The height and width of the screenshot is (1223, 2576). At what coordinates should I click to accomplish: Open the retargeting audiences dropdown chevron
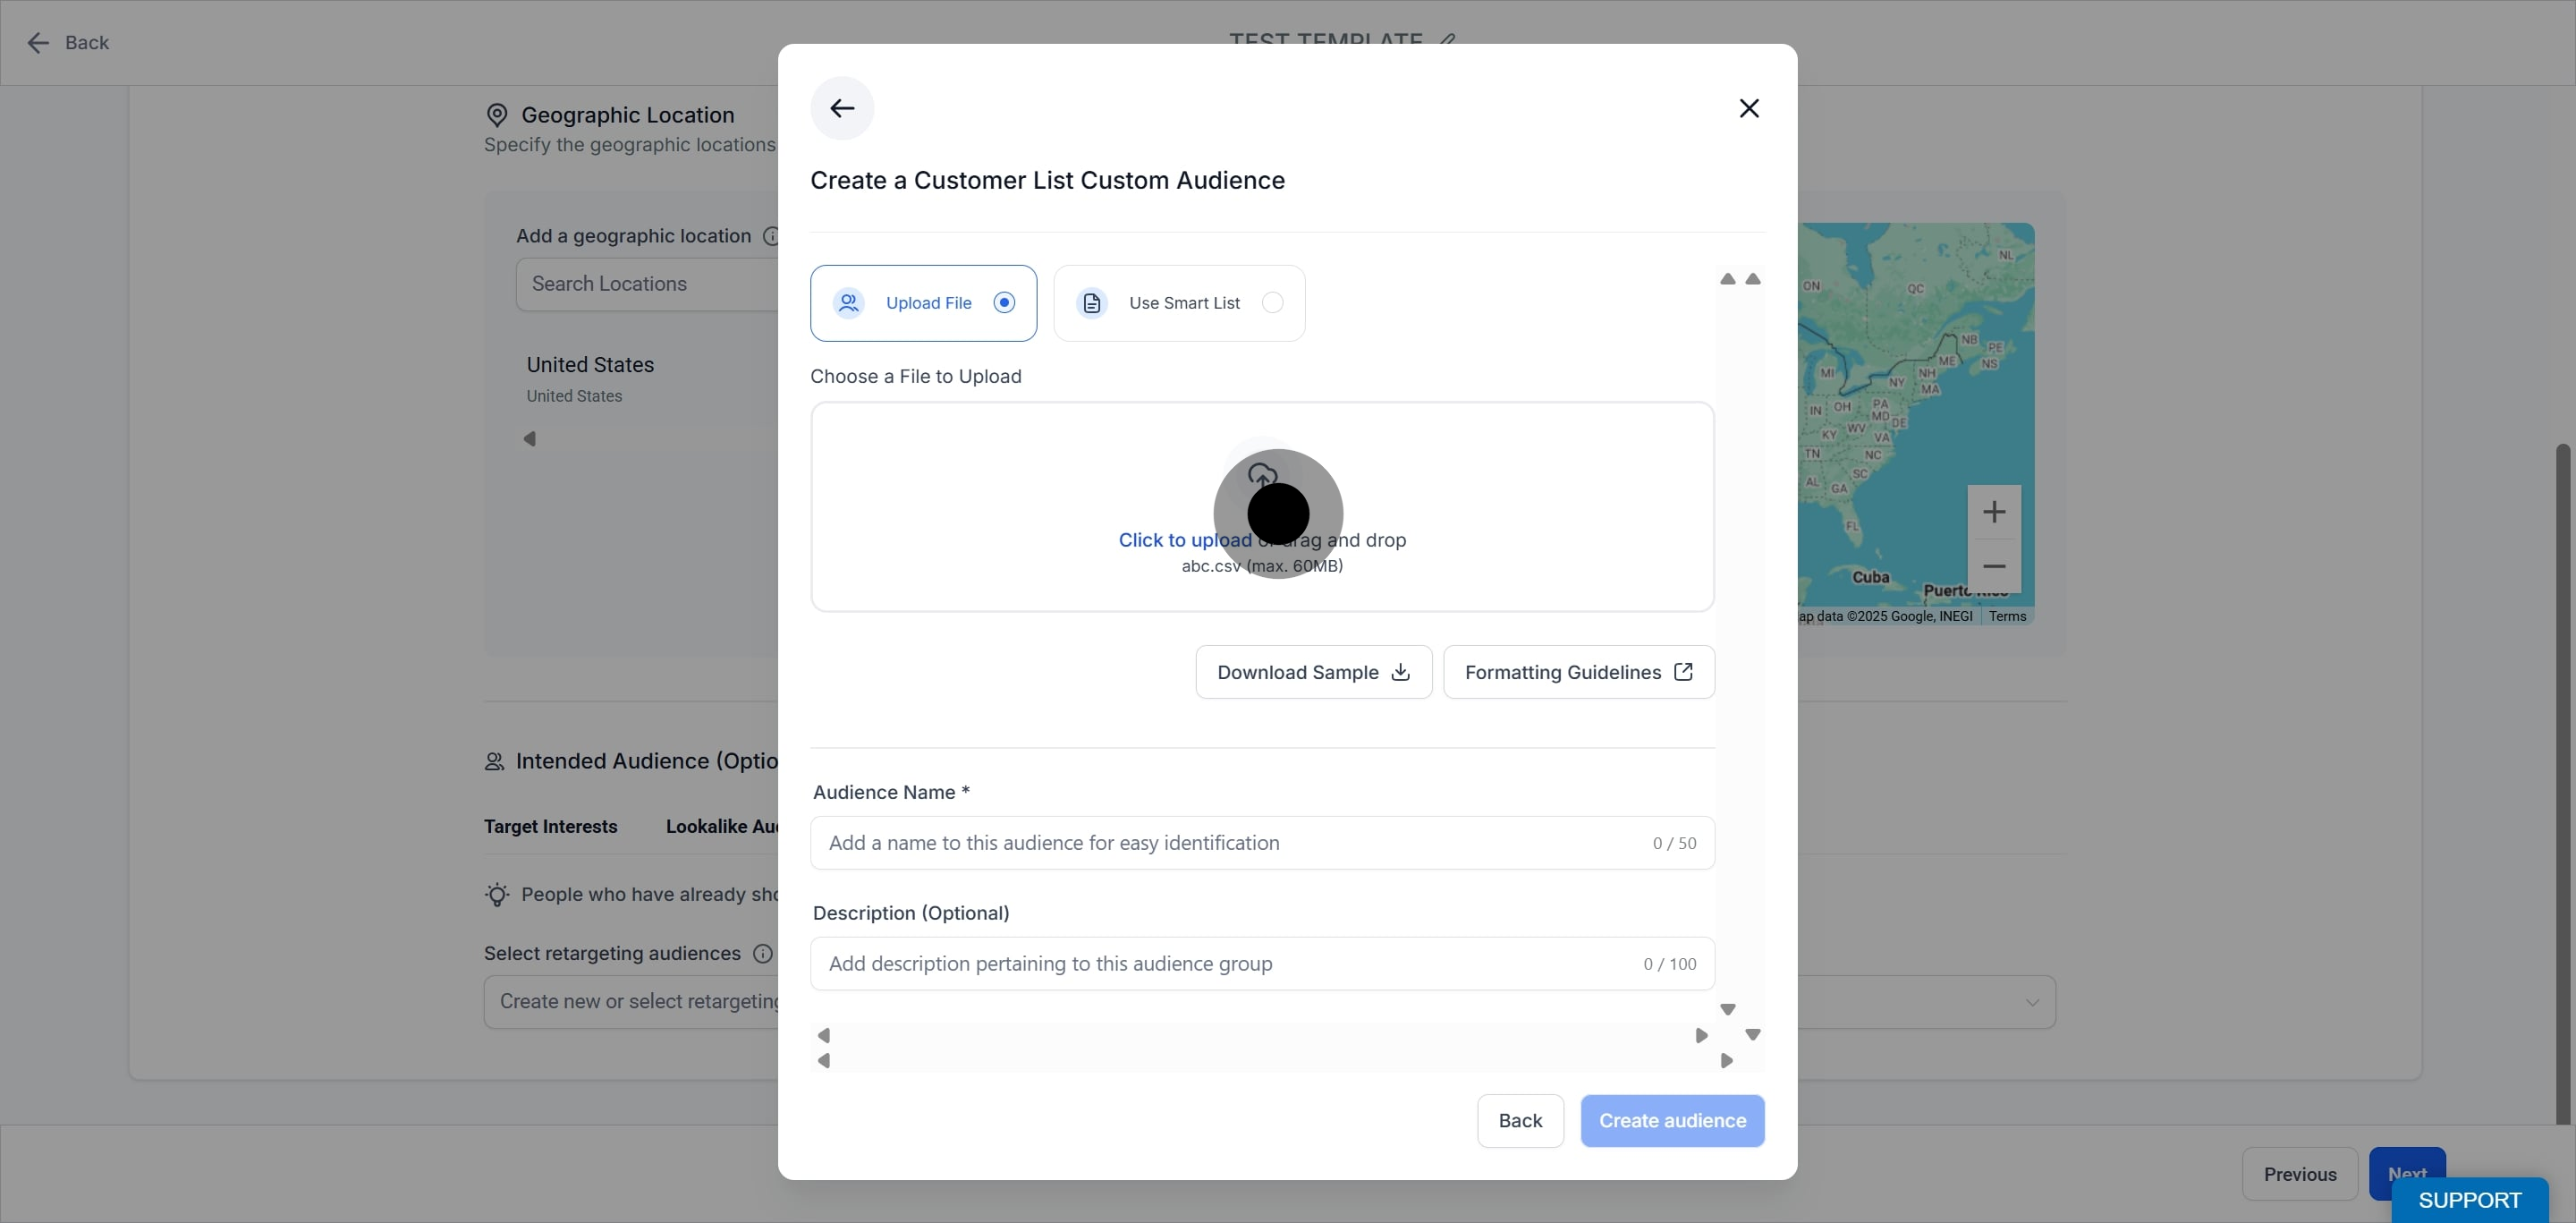pos(2032,1002)
